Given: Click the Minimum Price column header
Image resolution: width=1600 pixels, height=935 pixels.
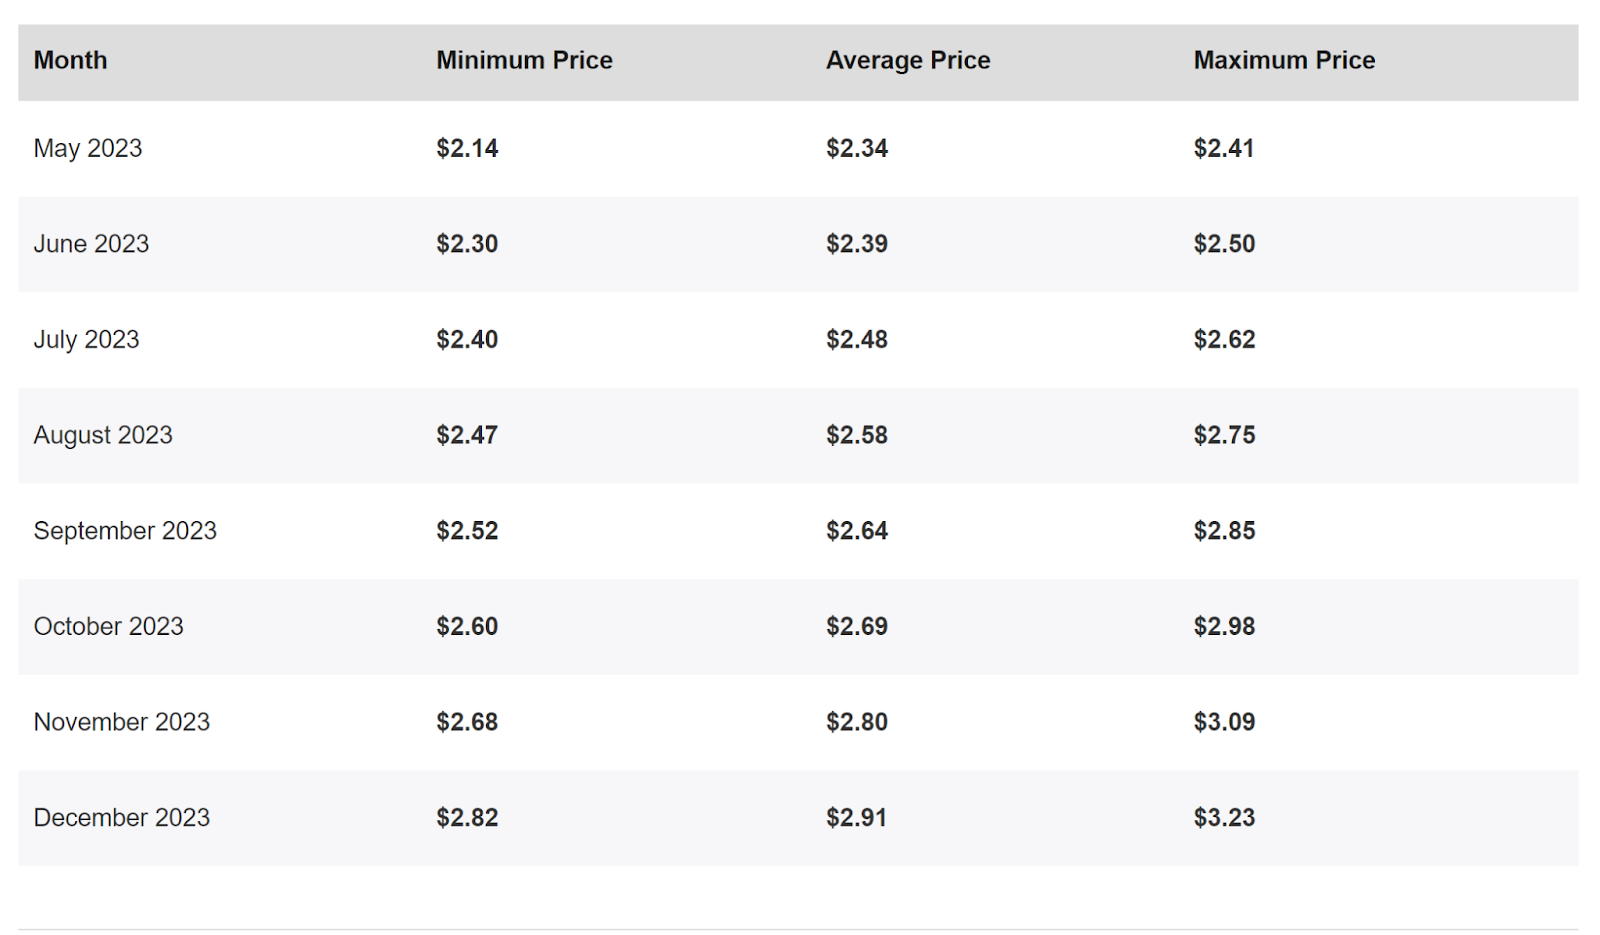Looking at the screenshot, I should click(x=524, y=60).
